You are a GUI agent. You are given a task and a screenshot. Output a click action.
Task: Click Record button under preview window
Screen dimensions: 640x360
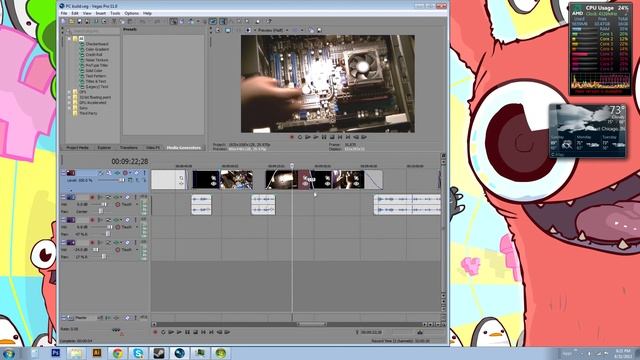point(292,138)
